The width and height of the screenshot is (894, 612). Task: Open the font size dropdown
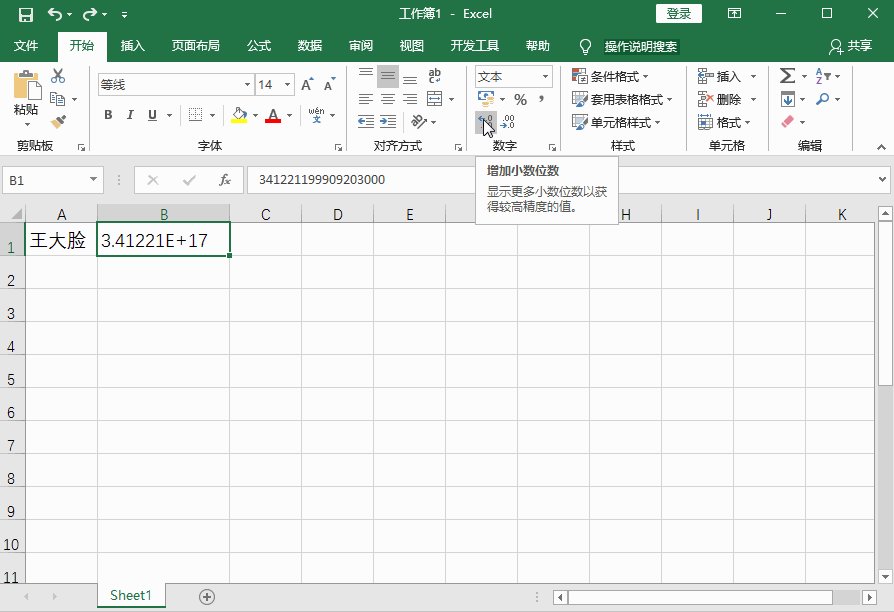(287, 84)
